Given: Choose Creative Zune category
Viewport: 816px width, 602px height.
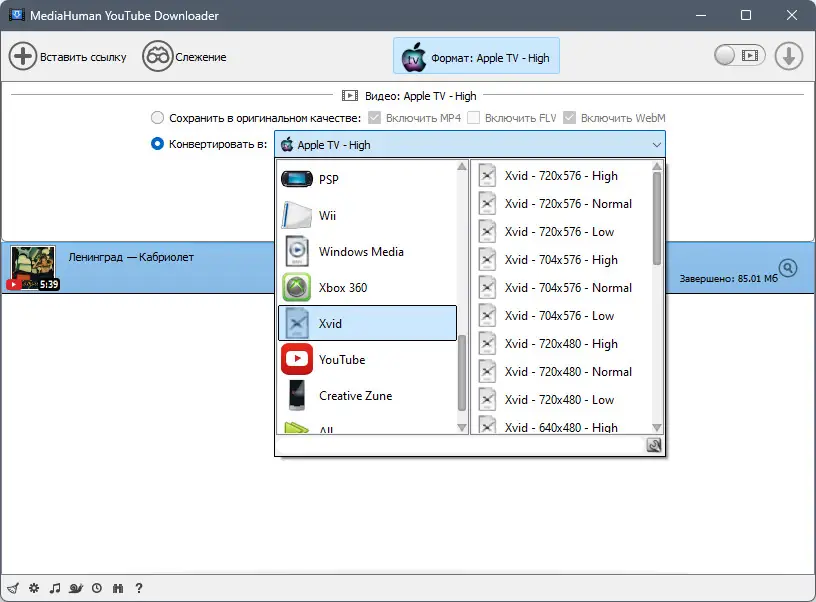Looking at the screenshot, I should (x=367, y=395).
